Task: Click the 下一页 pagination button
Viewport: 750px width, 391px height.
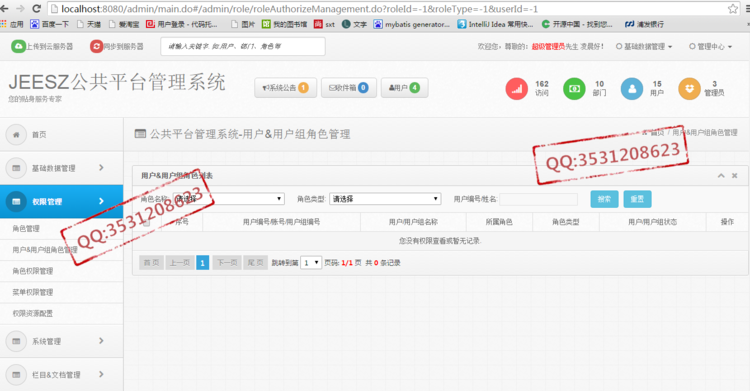Action: [227, 263]
